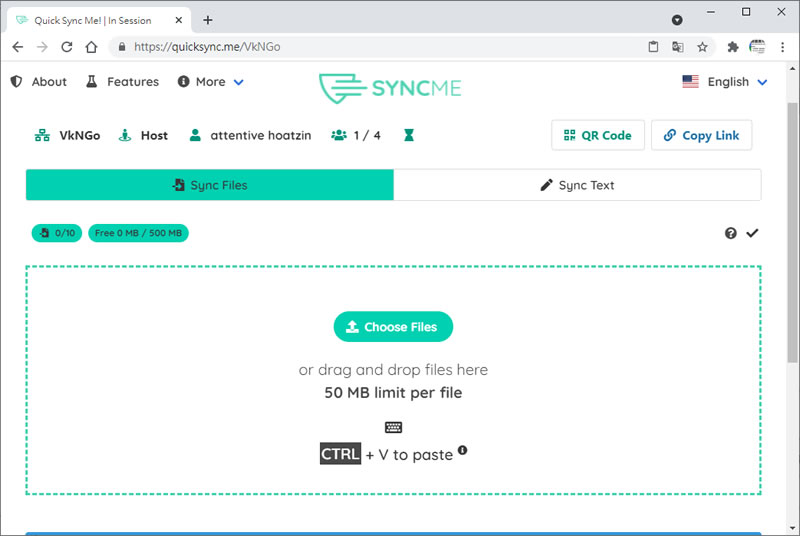The height and width of the screenshot is (536, 800).
Task: Click the Host role label
Action: click(154, 135)
